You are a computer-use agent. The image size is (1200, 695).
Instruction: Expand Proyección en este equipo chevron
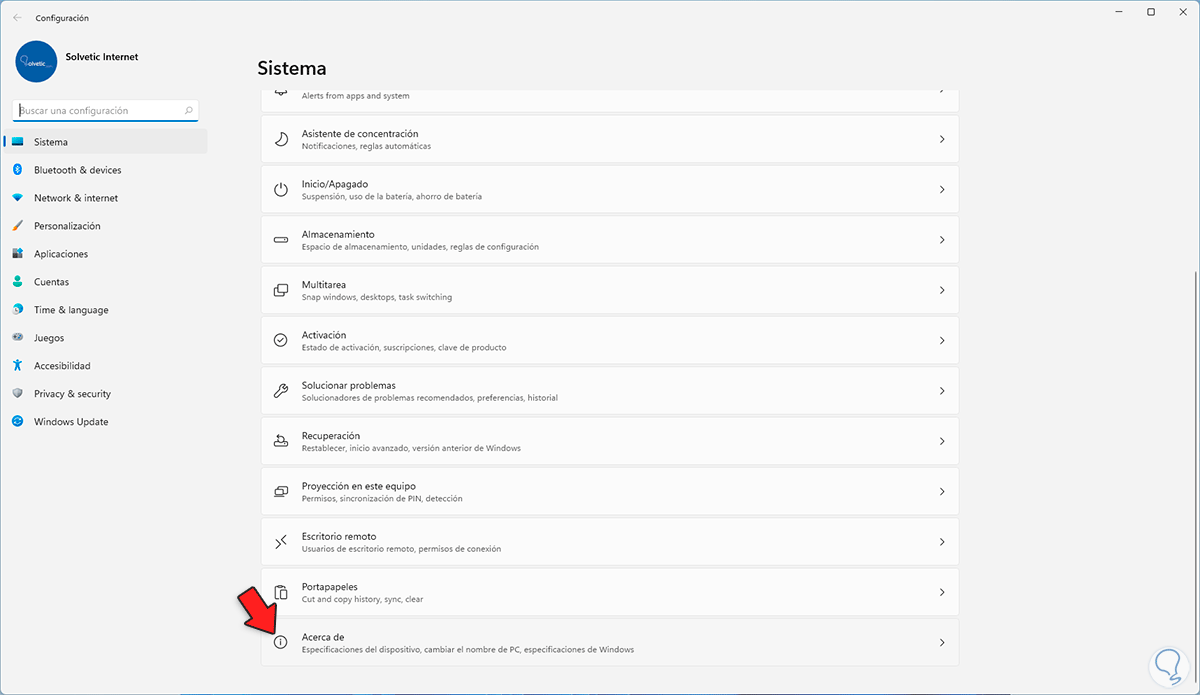[941, 492]
